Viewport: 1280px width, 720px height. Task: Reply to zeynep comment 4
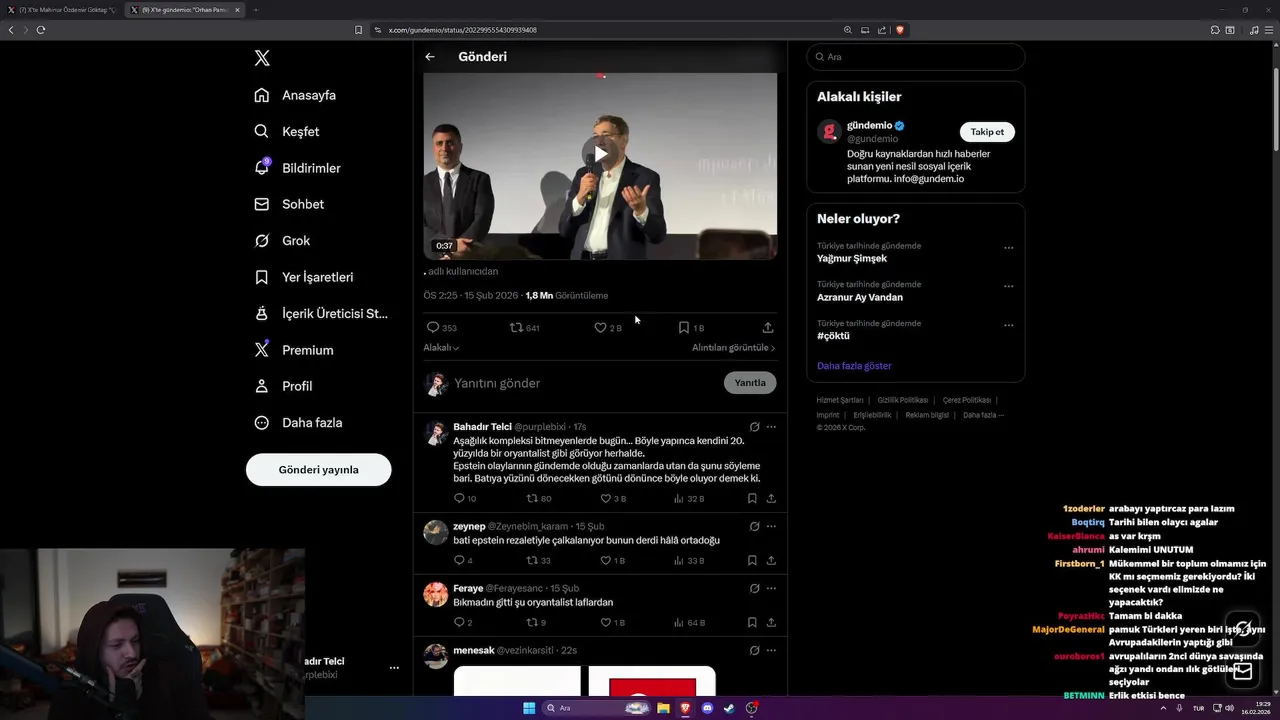point(459,560)
